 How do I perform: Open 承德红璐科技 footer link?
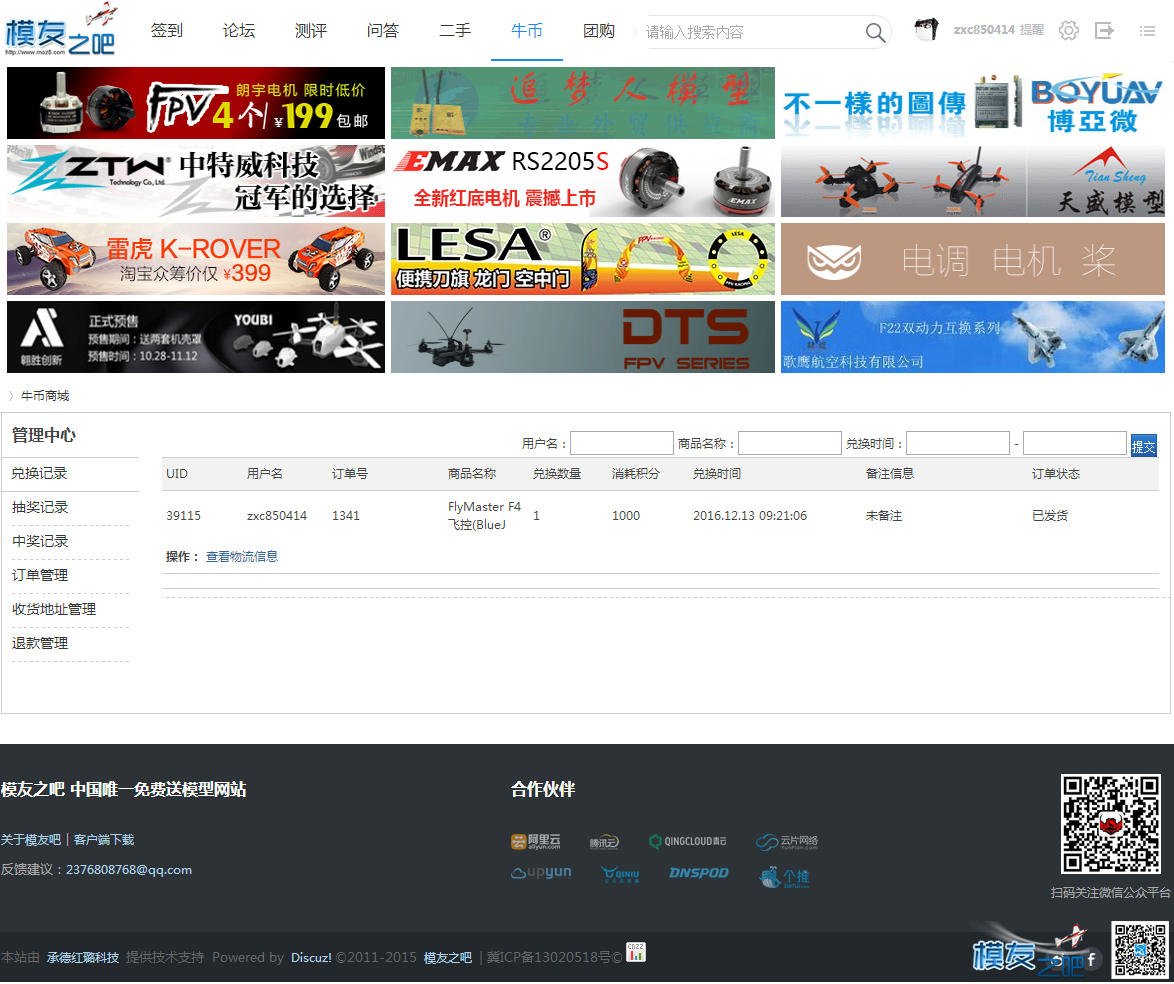click(x=82, y=957)
